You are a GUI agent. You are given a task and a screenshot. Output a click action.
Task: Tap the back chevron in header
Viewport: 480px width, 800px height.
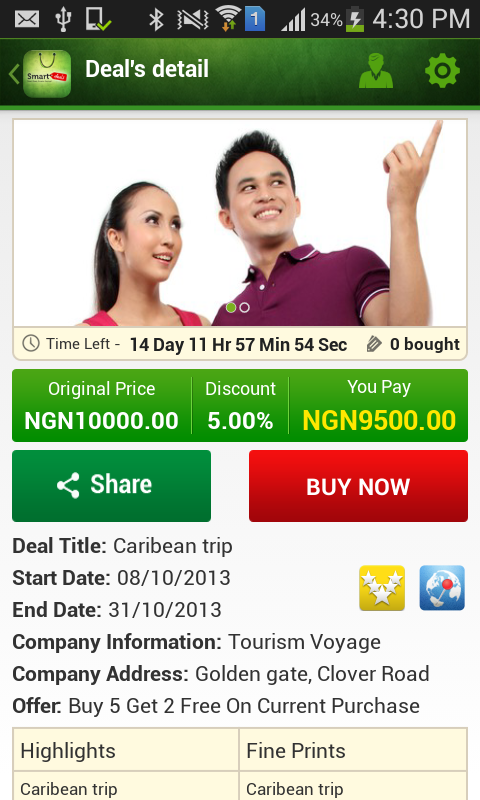click(x=14, y=74)
